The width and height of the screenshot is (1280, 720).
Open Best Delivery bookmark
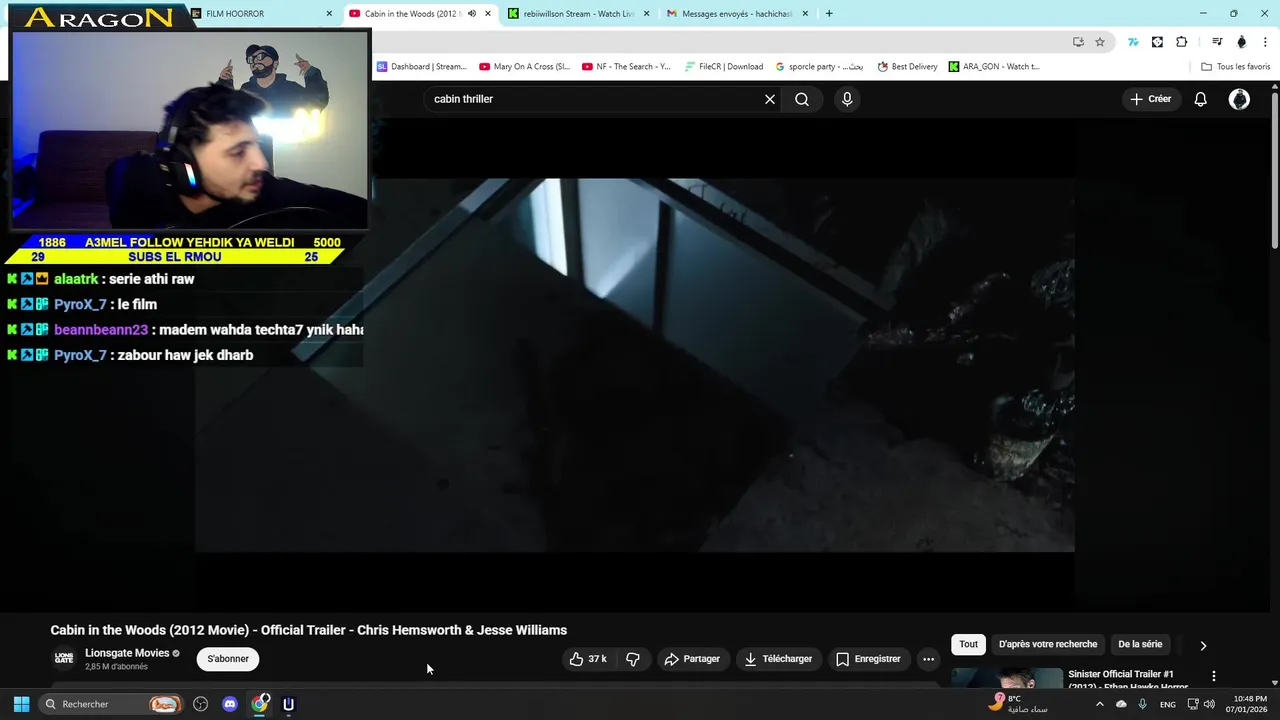(x=907, y=67)
